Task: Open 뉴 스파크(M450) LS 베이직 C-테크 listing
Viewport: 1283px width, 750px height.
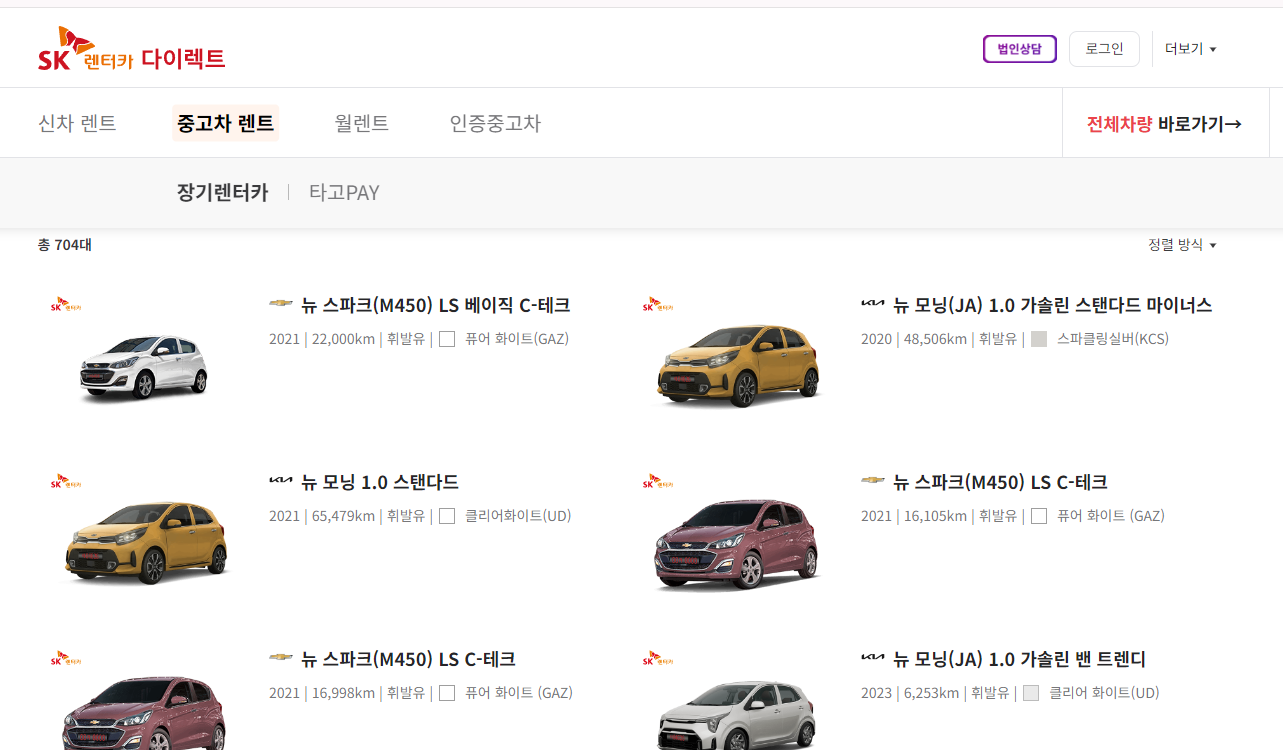Action: coord(435,304)
